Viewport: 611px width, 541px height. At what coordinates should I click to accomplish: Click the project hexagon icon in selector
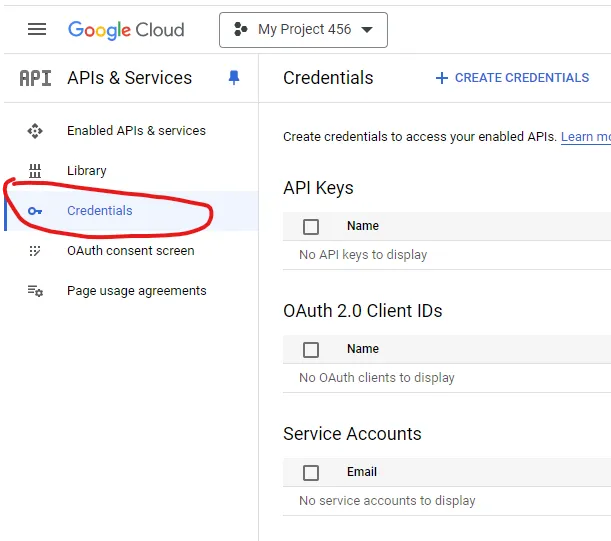(x=240, y=29)
